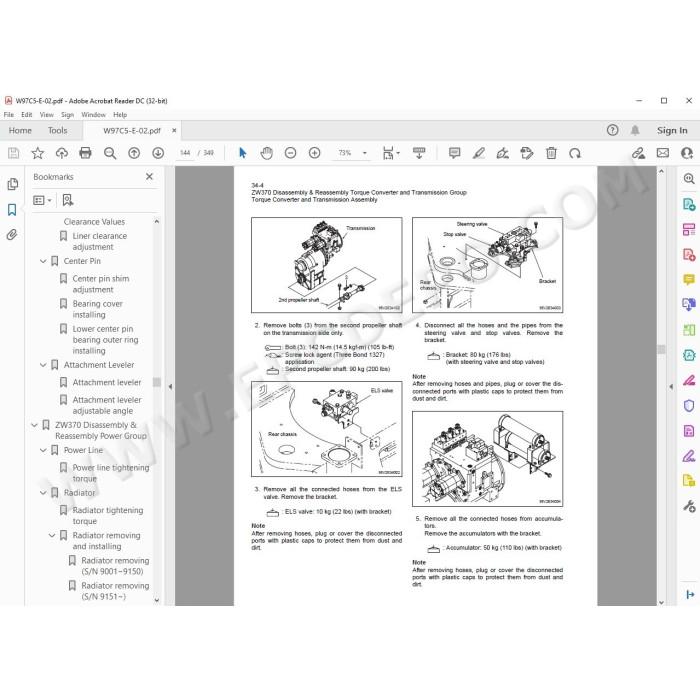Open the Edit menu
Image resolution: width=700 pixels, height=700 pixels.
(27, 115)
